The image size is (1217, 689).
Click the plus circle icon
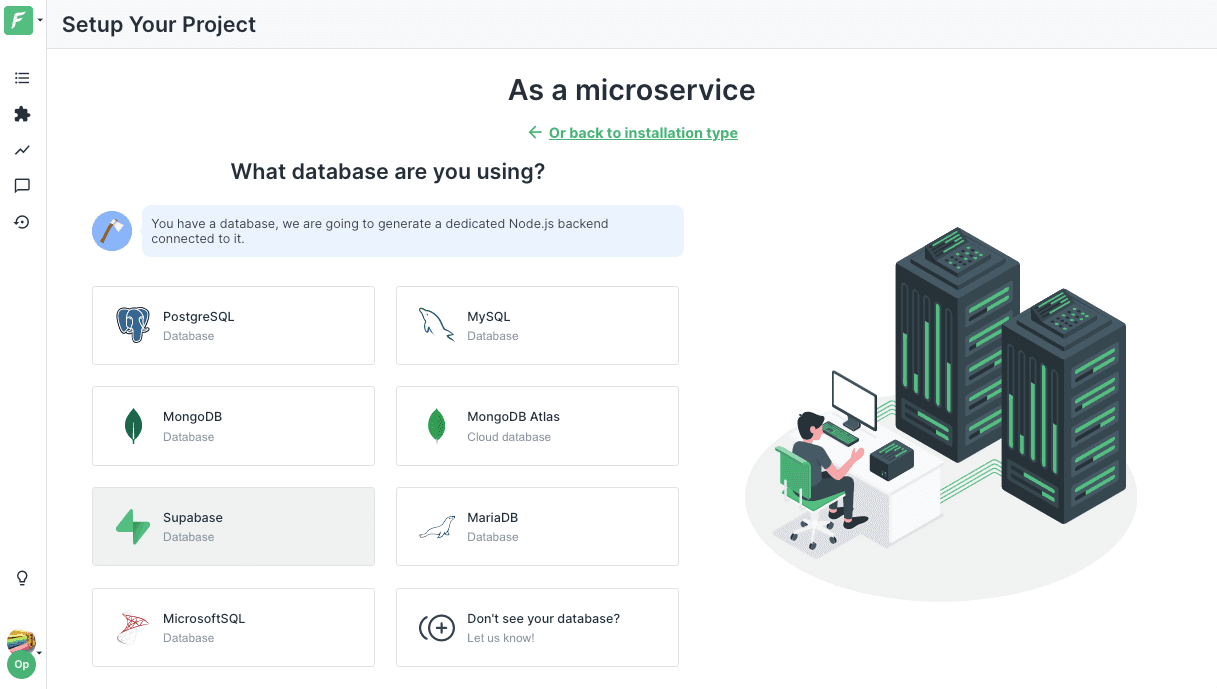coord(437,628)
